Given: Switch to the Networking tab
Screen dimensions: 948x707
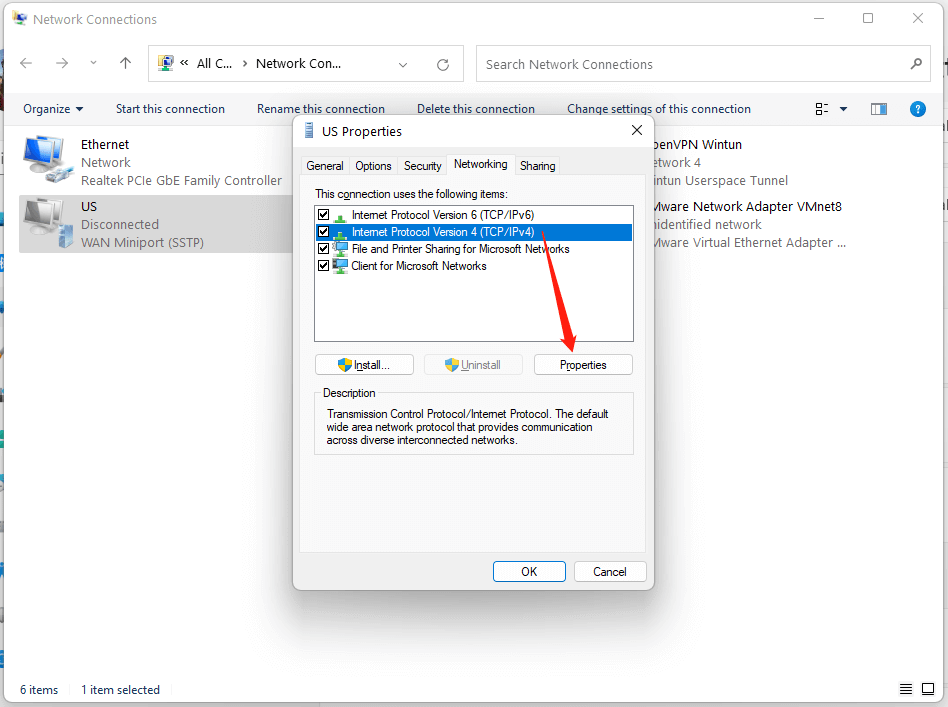Looking at the screenshot, I should click(x=481, y=164).
